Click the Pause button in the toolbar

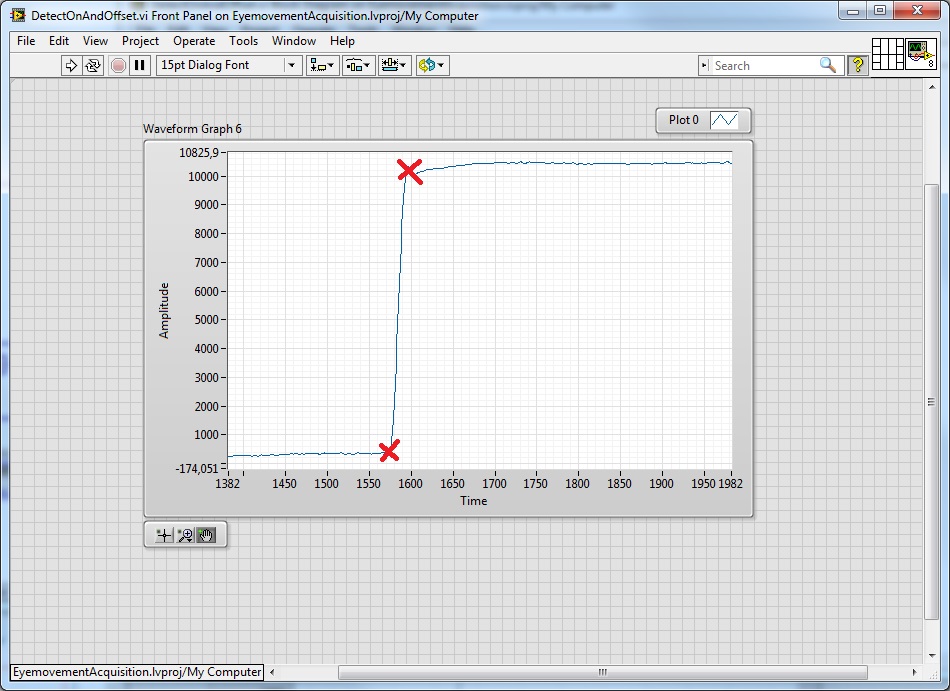pyautogui.click(x=140, y=65)
